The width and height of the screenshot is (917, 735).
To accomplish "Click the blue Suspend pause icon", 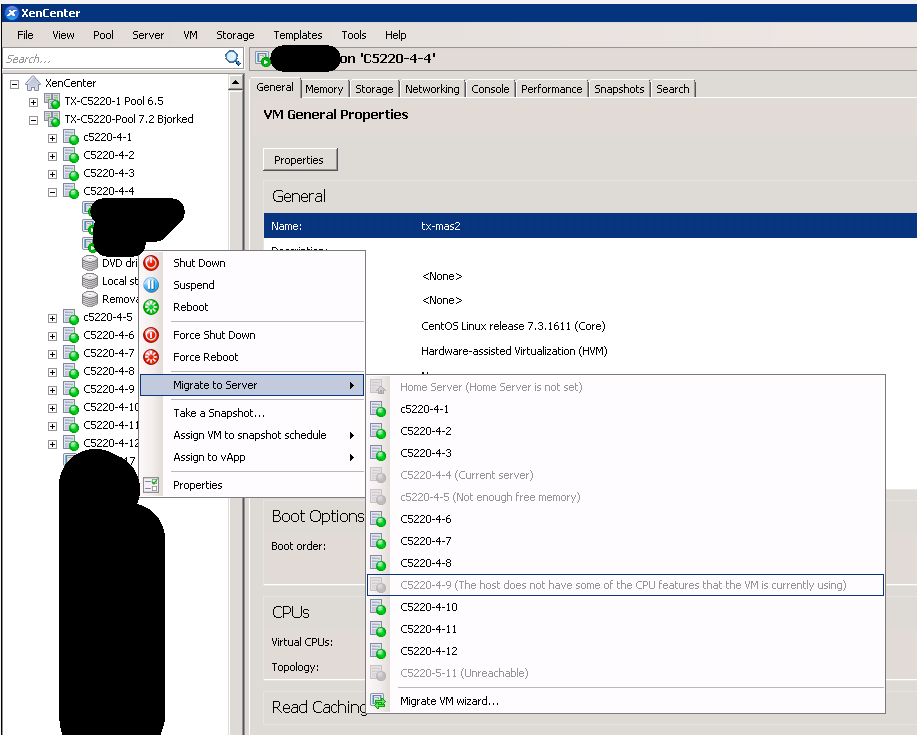I will tap(151, 285).
